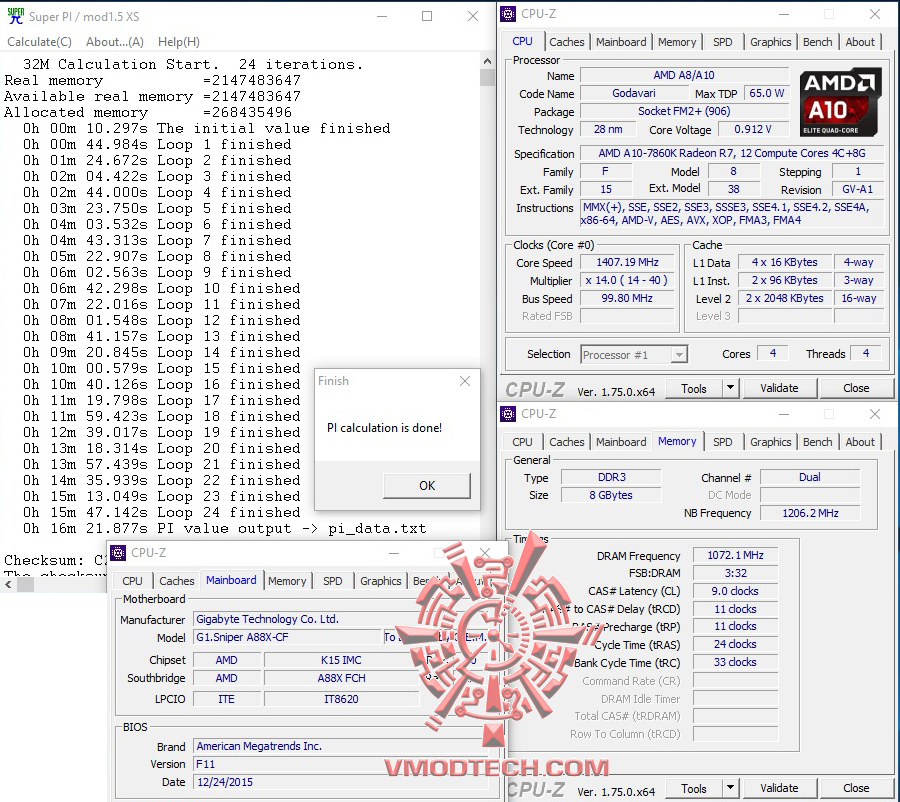This screenshot has width=900, height=802.
Task: Switch to Memory tab in top CPU-Z window
Action: coord(677,42)
